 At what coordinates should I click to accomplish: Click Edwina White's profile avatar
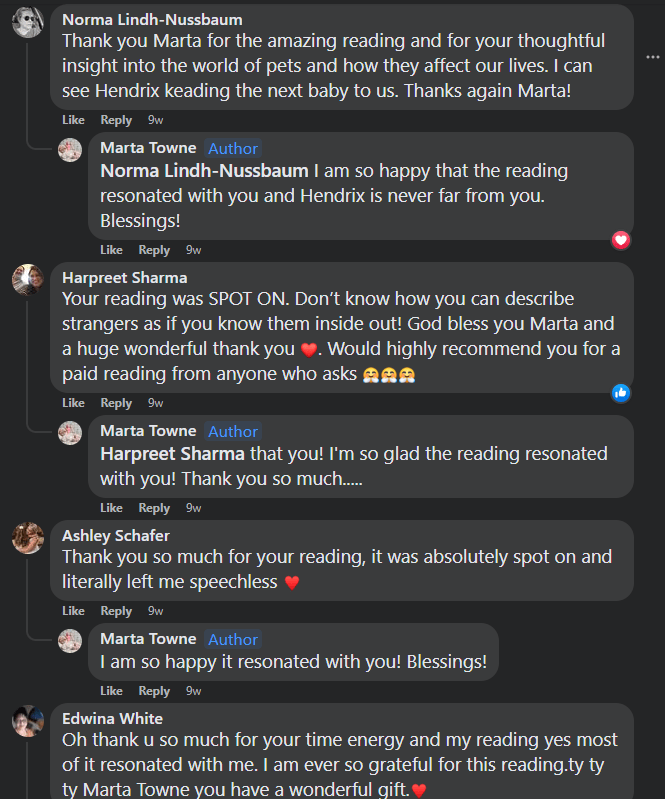coord(27,721)
